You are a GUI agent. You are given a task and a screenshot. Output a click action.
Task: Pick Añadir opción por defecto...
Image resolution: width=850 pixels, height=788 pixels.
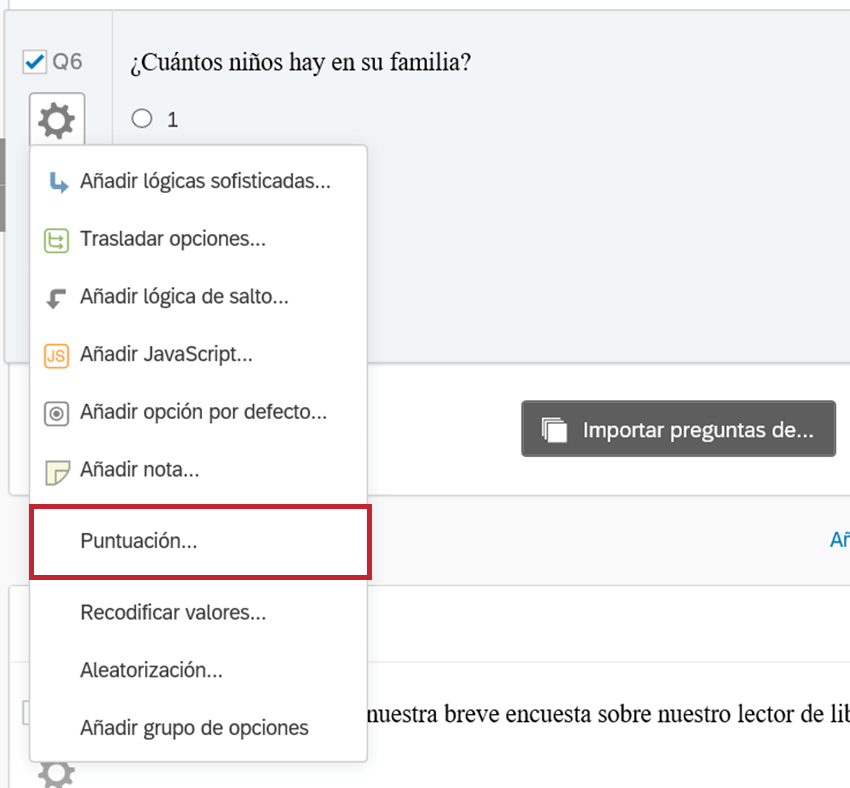point(198,412)
